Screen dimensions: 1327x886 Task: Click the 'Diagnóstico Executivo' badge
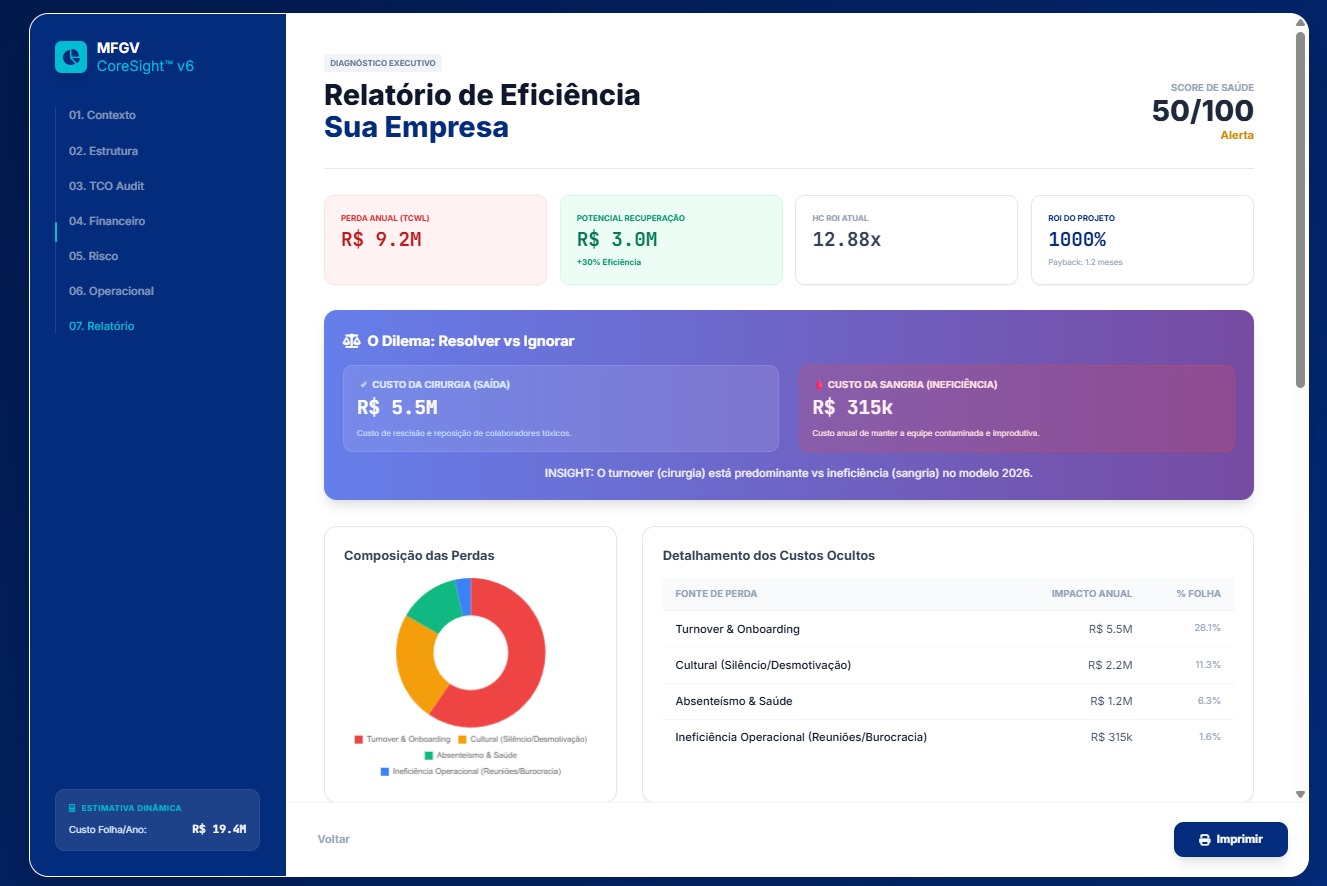[x=384, y=62]
